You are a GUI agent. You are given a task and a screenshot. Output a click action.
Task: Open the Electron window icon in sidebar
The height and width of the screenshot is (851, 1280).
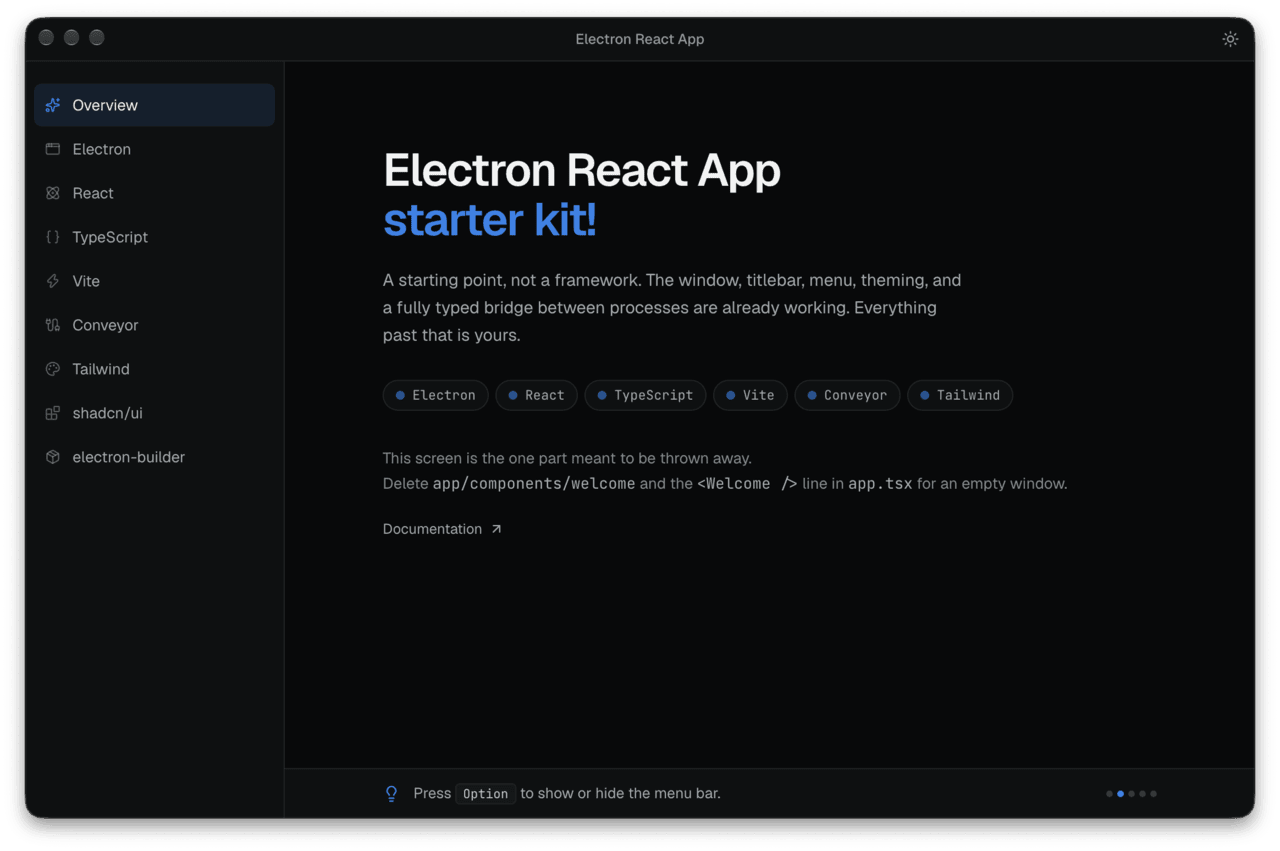pyautogui.click(x=53, y=149)
